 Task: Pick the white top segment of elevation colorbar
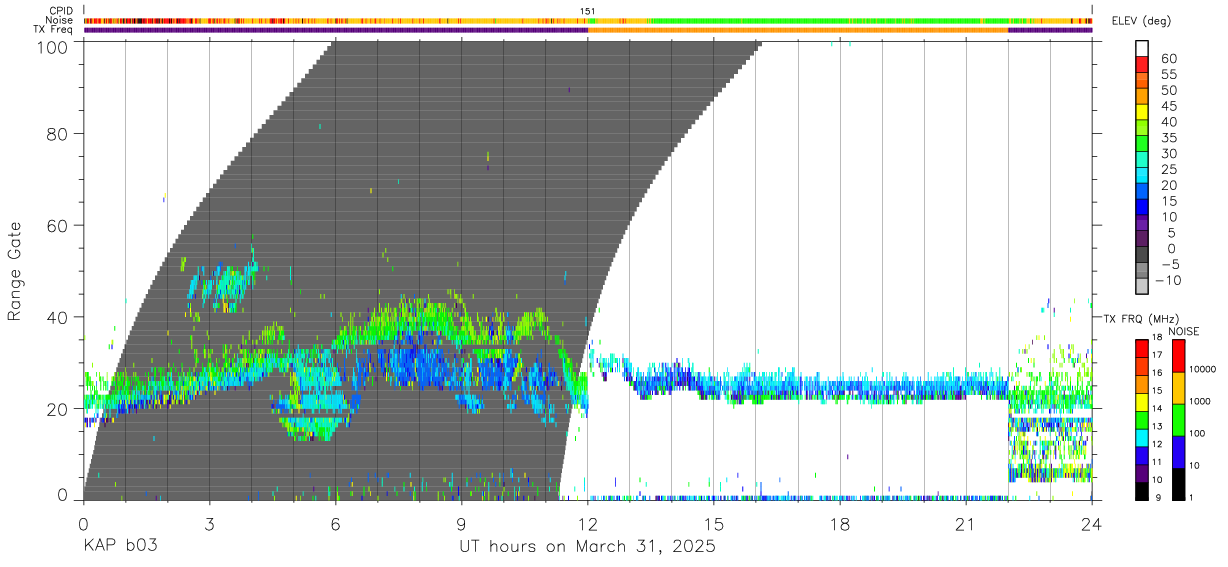tap(1142, 49)
